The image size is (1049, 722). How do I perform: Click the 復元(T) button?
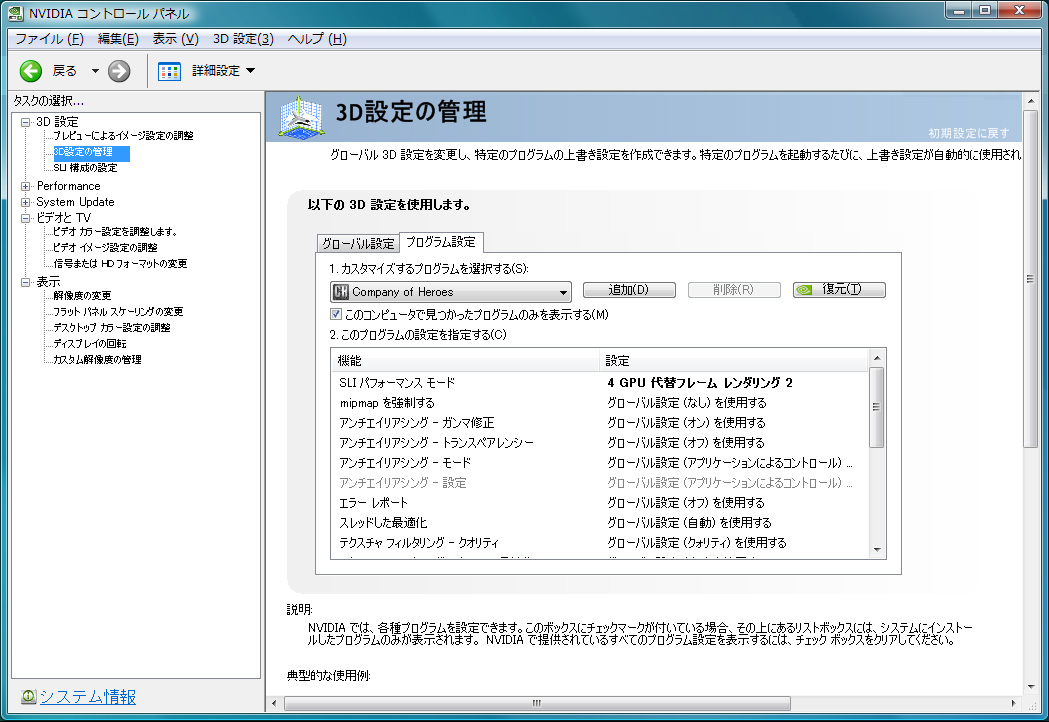click(x=839, y=290)
